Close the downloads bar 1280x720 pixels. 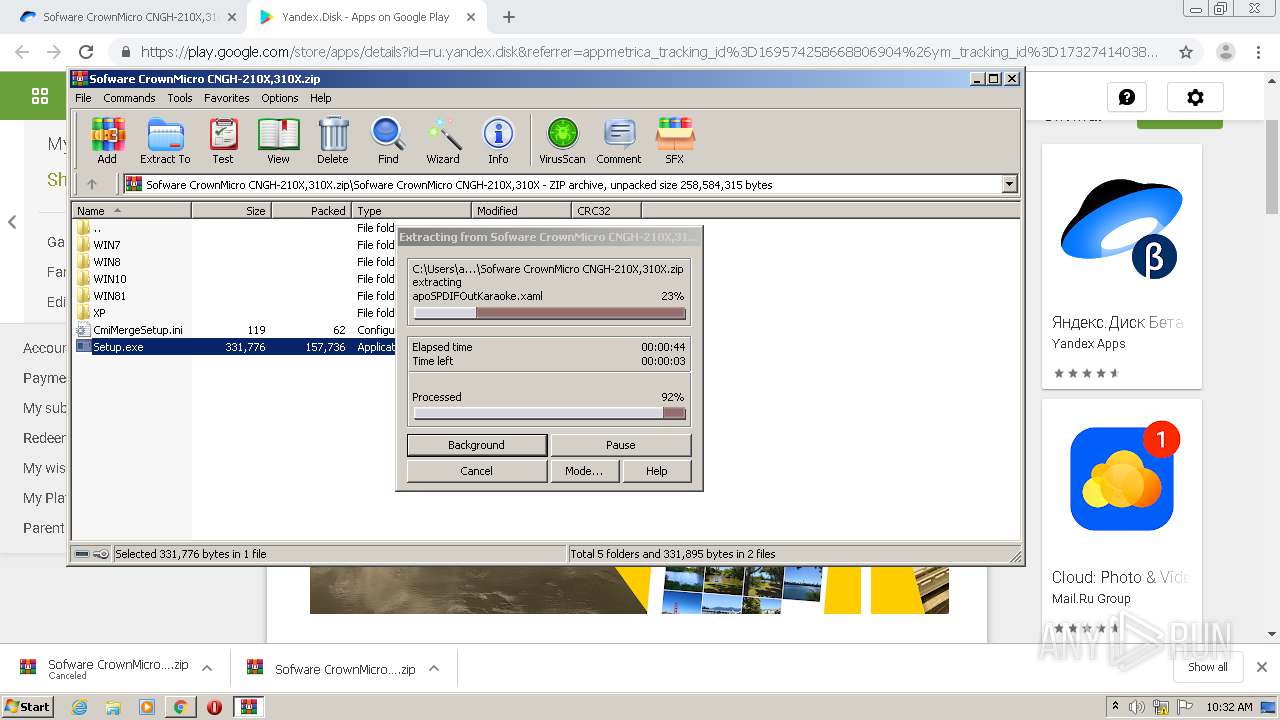click(1262, 667)
